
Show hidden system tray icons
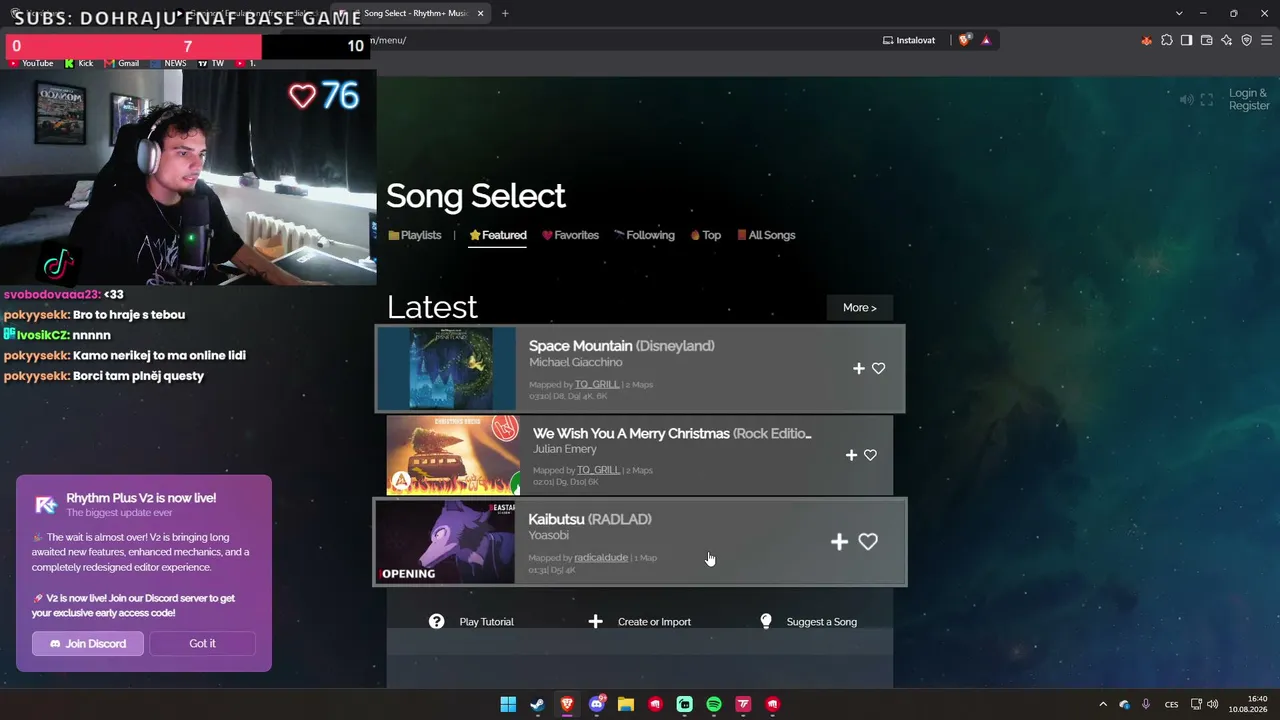pos(1103,704)
